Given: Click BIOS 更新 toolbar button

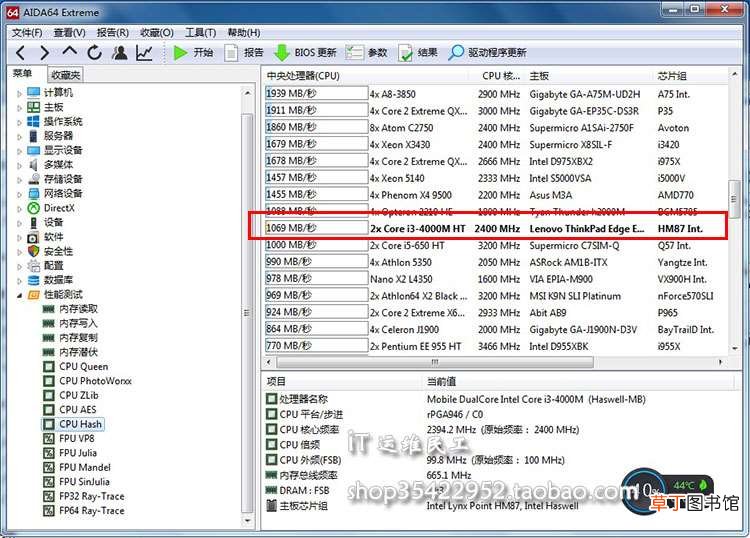Looking at the screenshot, I should pyautogui.click(x=305, y=53).
